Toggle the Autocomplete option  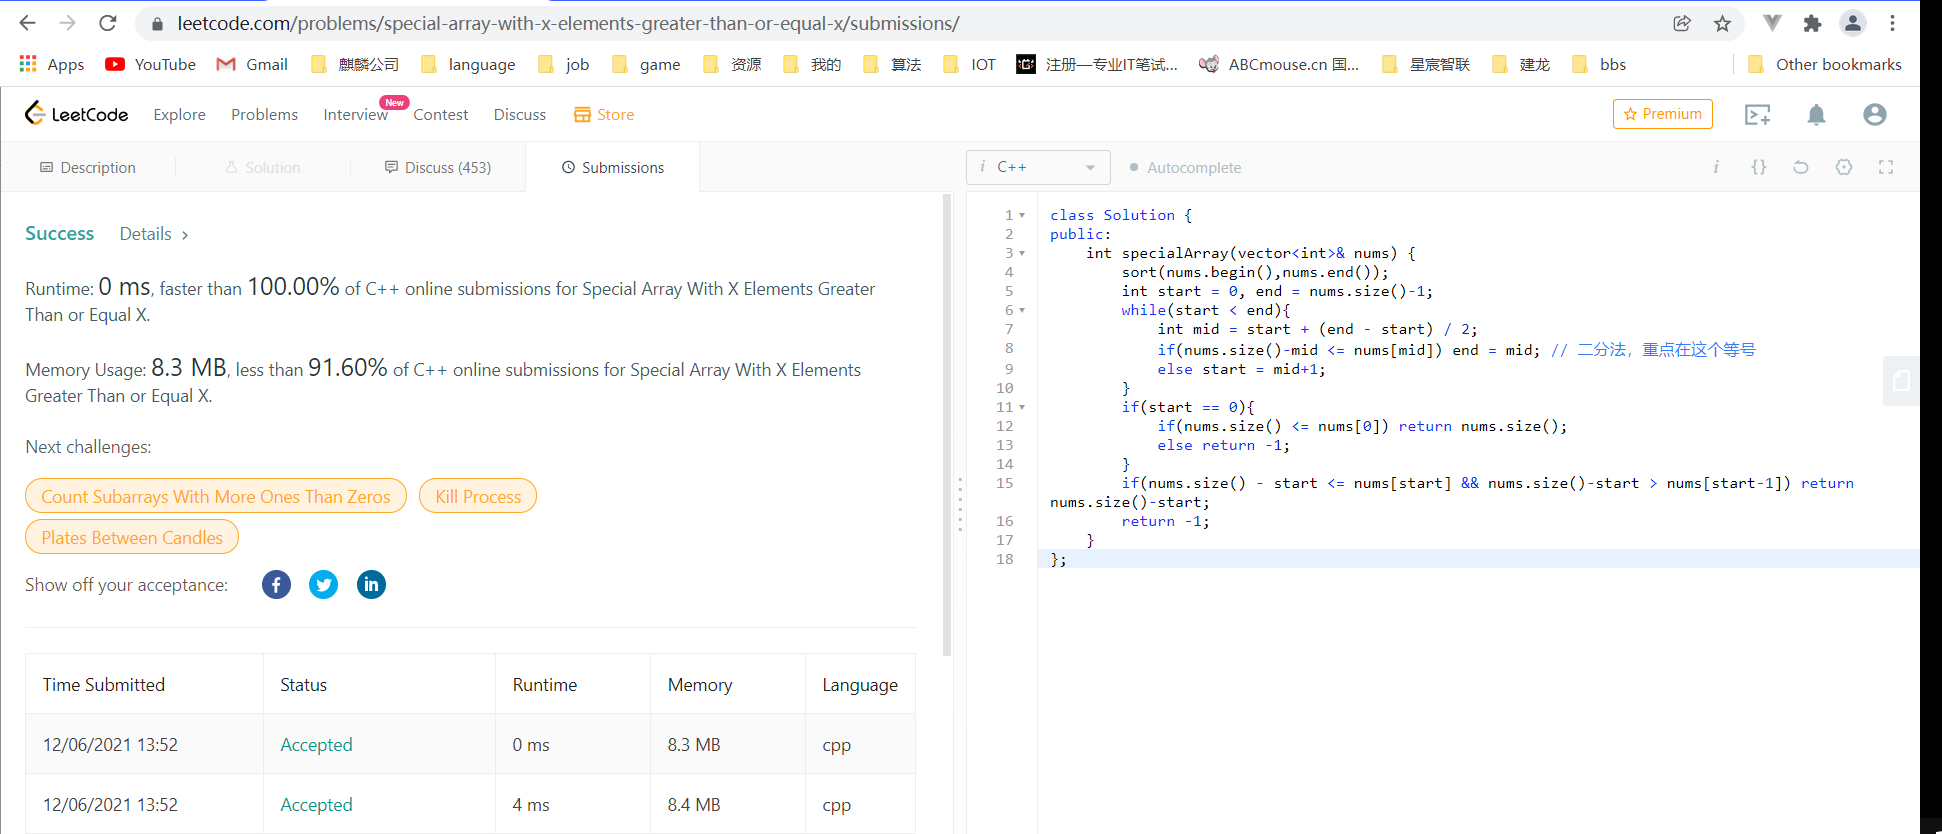pyautogui.click(x=1185, y=167)
